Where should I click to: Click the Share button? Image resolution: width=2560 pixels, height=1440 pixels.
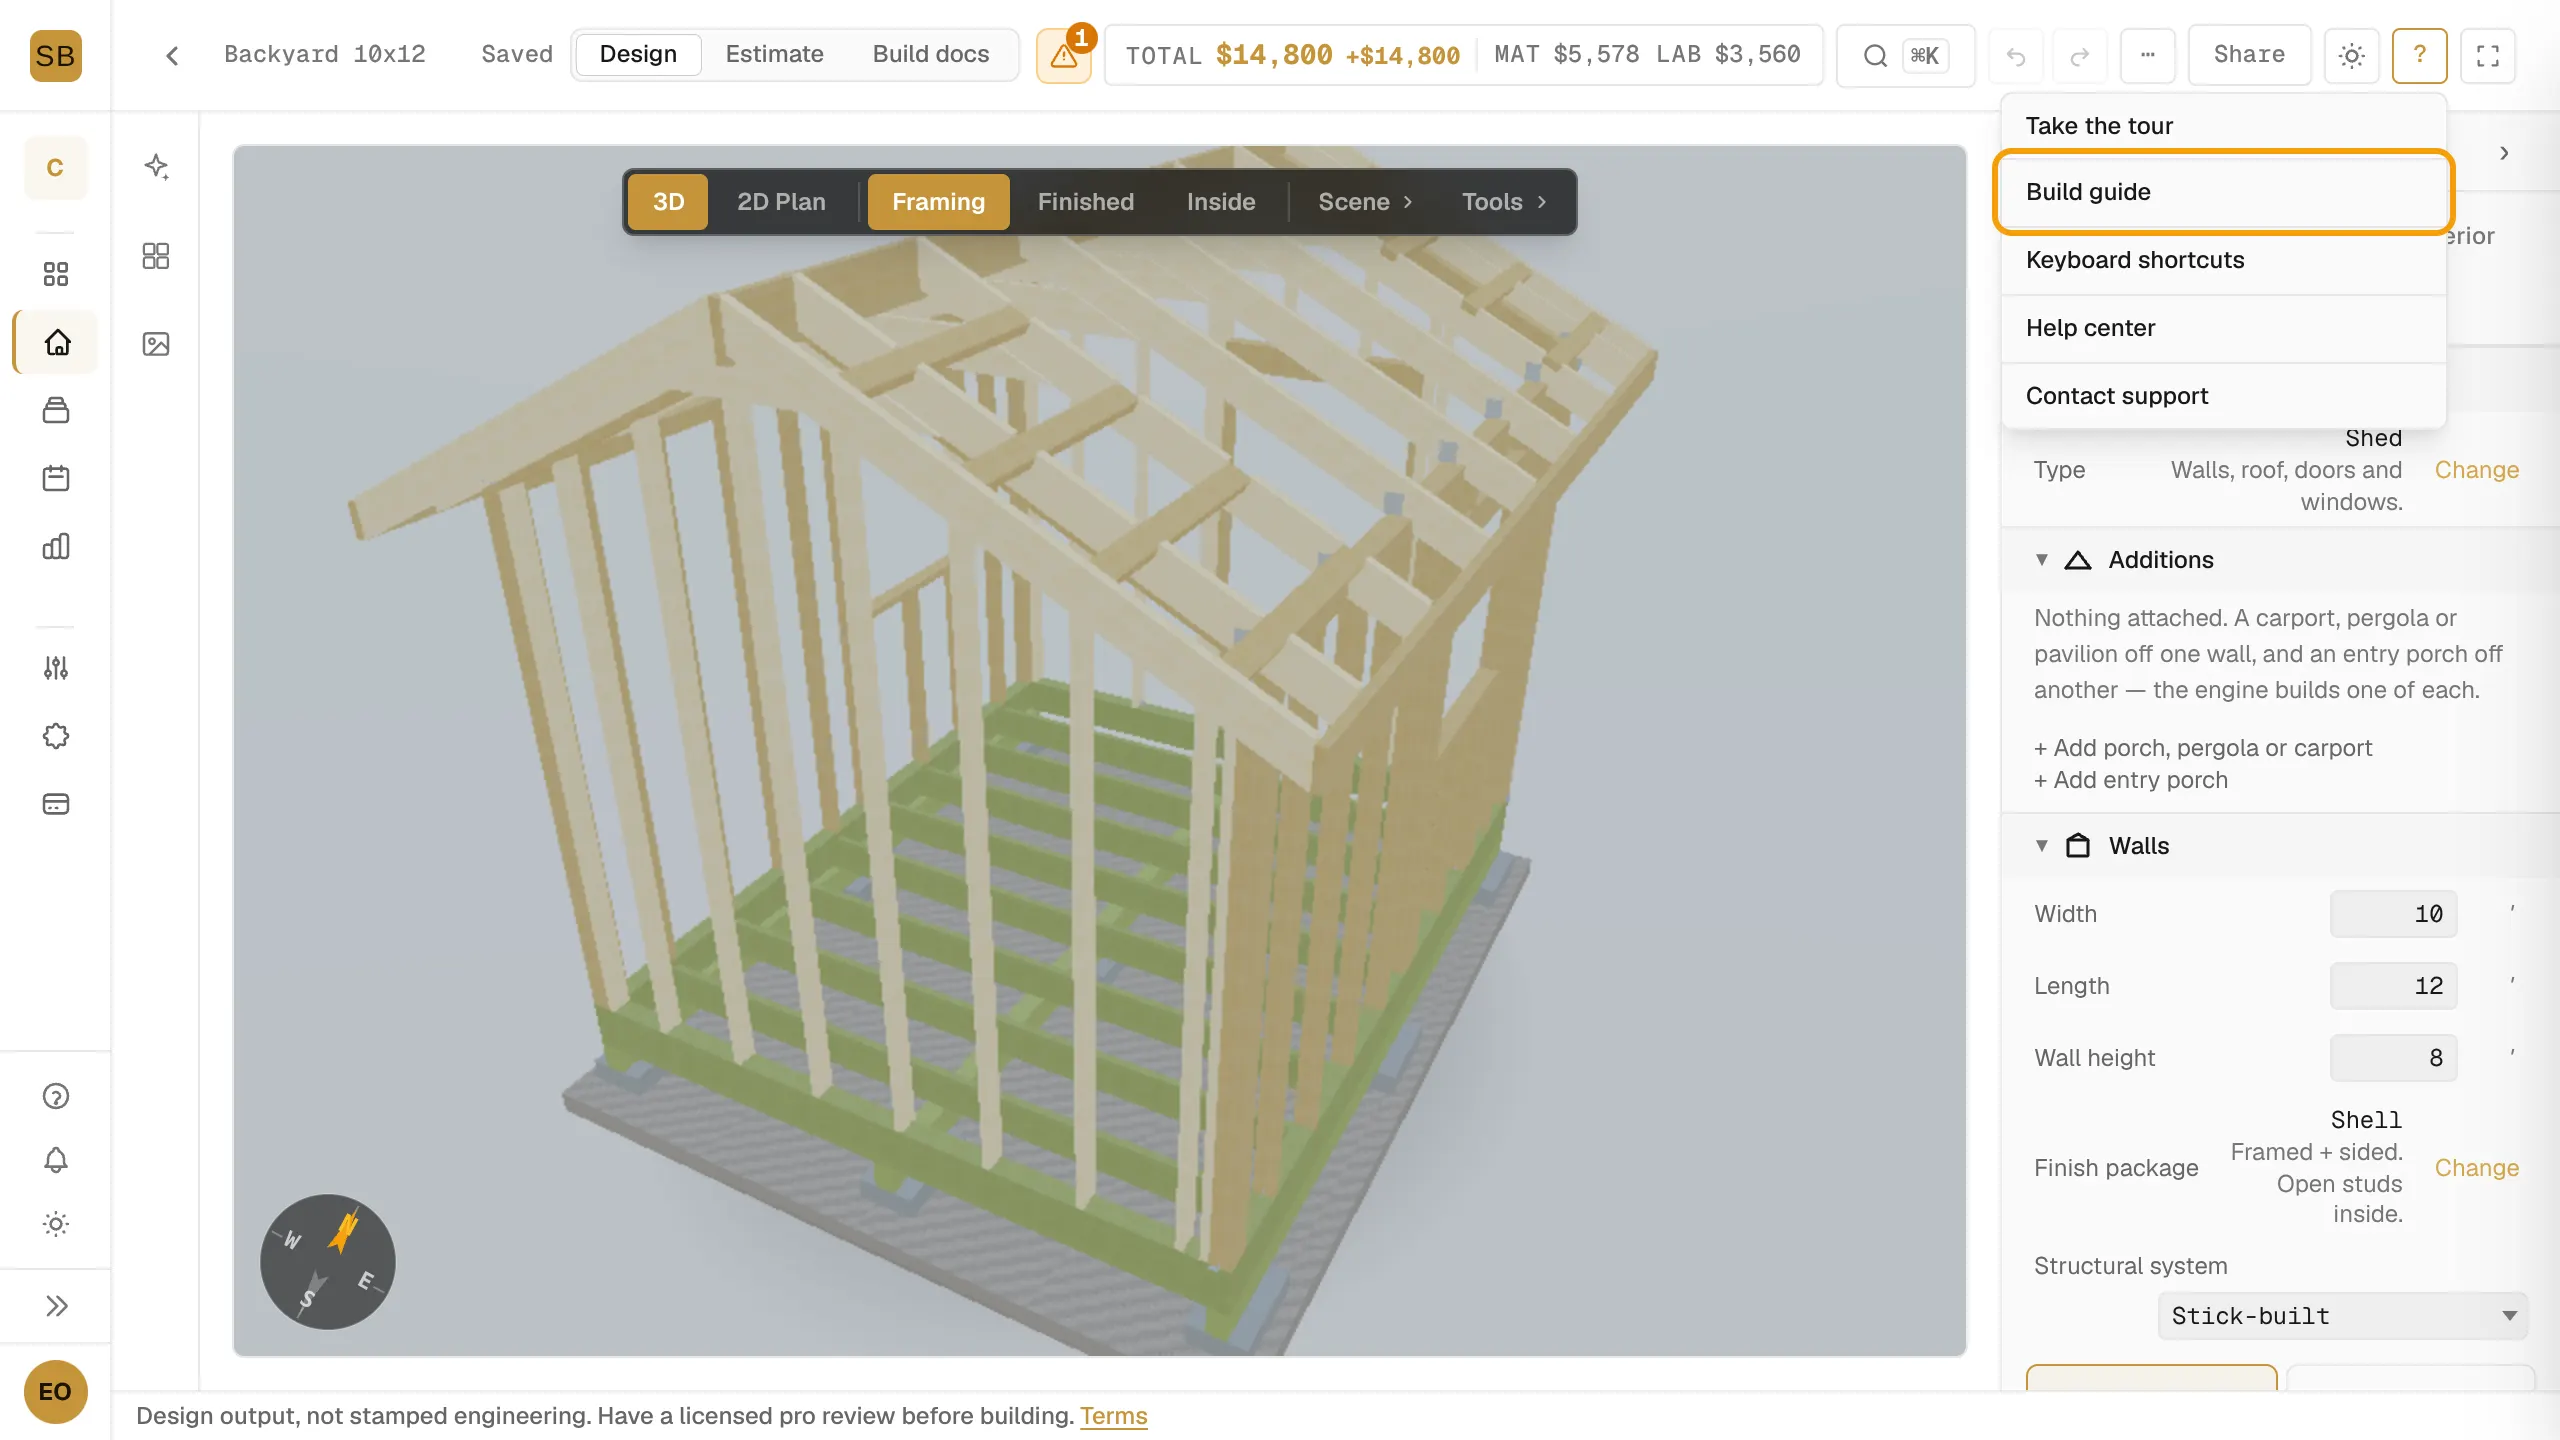coord(2249,55)
